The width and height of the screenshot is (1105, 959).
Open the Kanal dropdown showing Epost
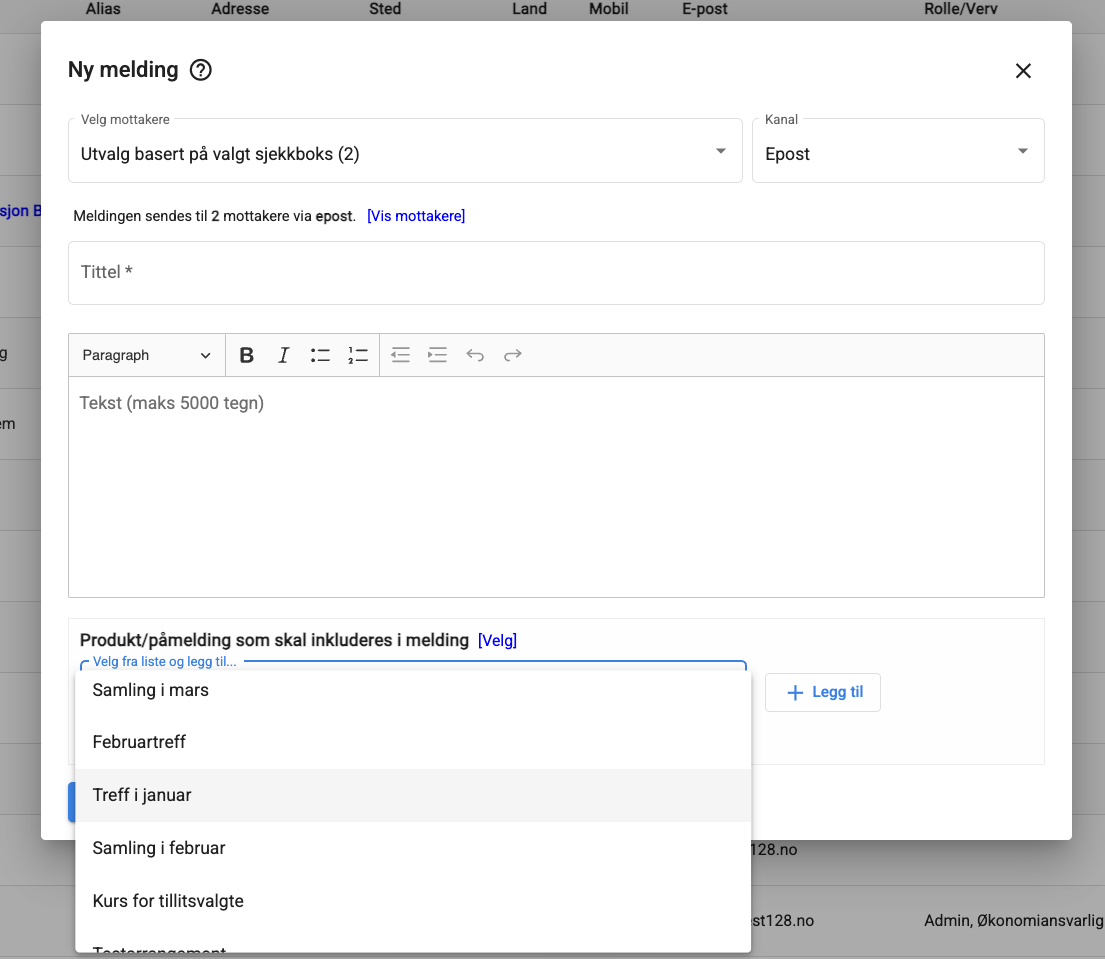coord(898,151)
